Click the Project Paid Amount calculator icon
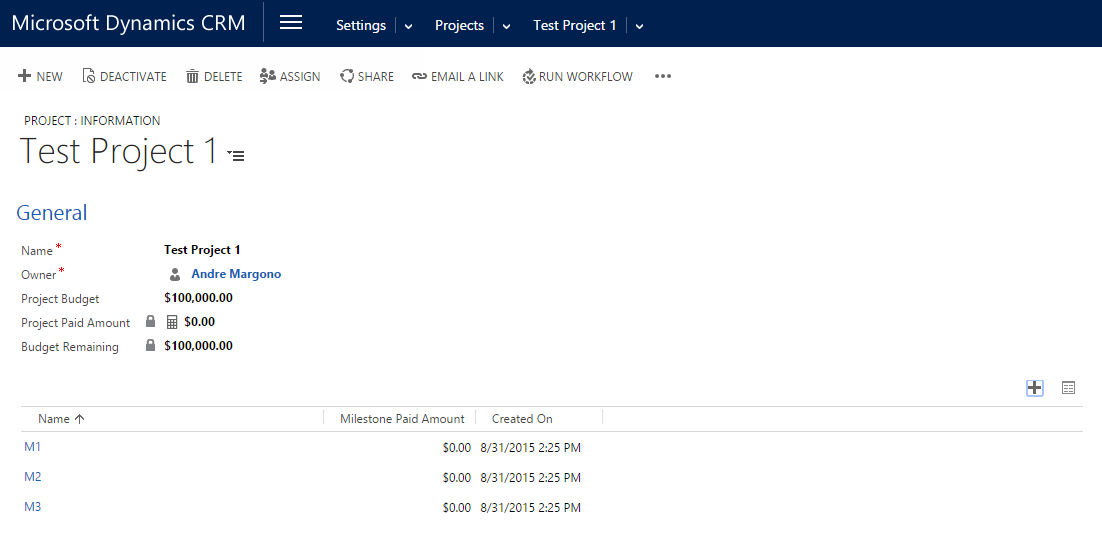The width and height of the screenshot is (1102, 541). coord(171,322)
